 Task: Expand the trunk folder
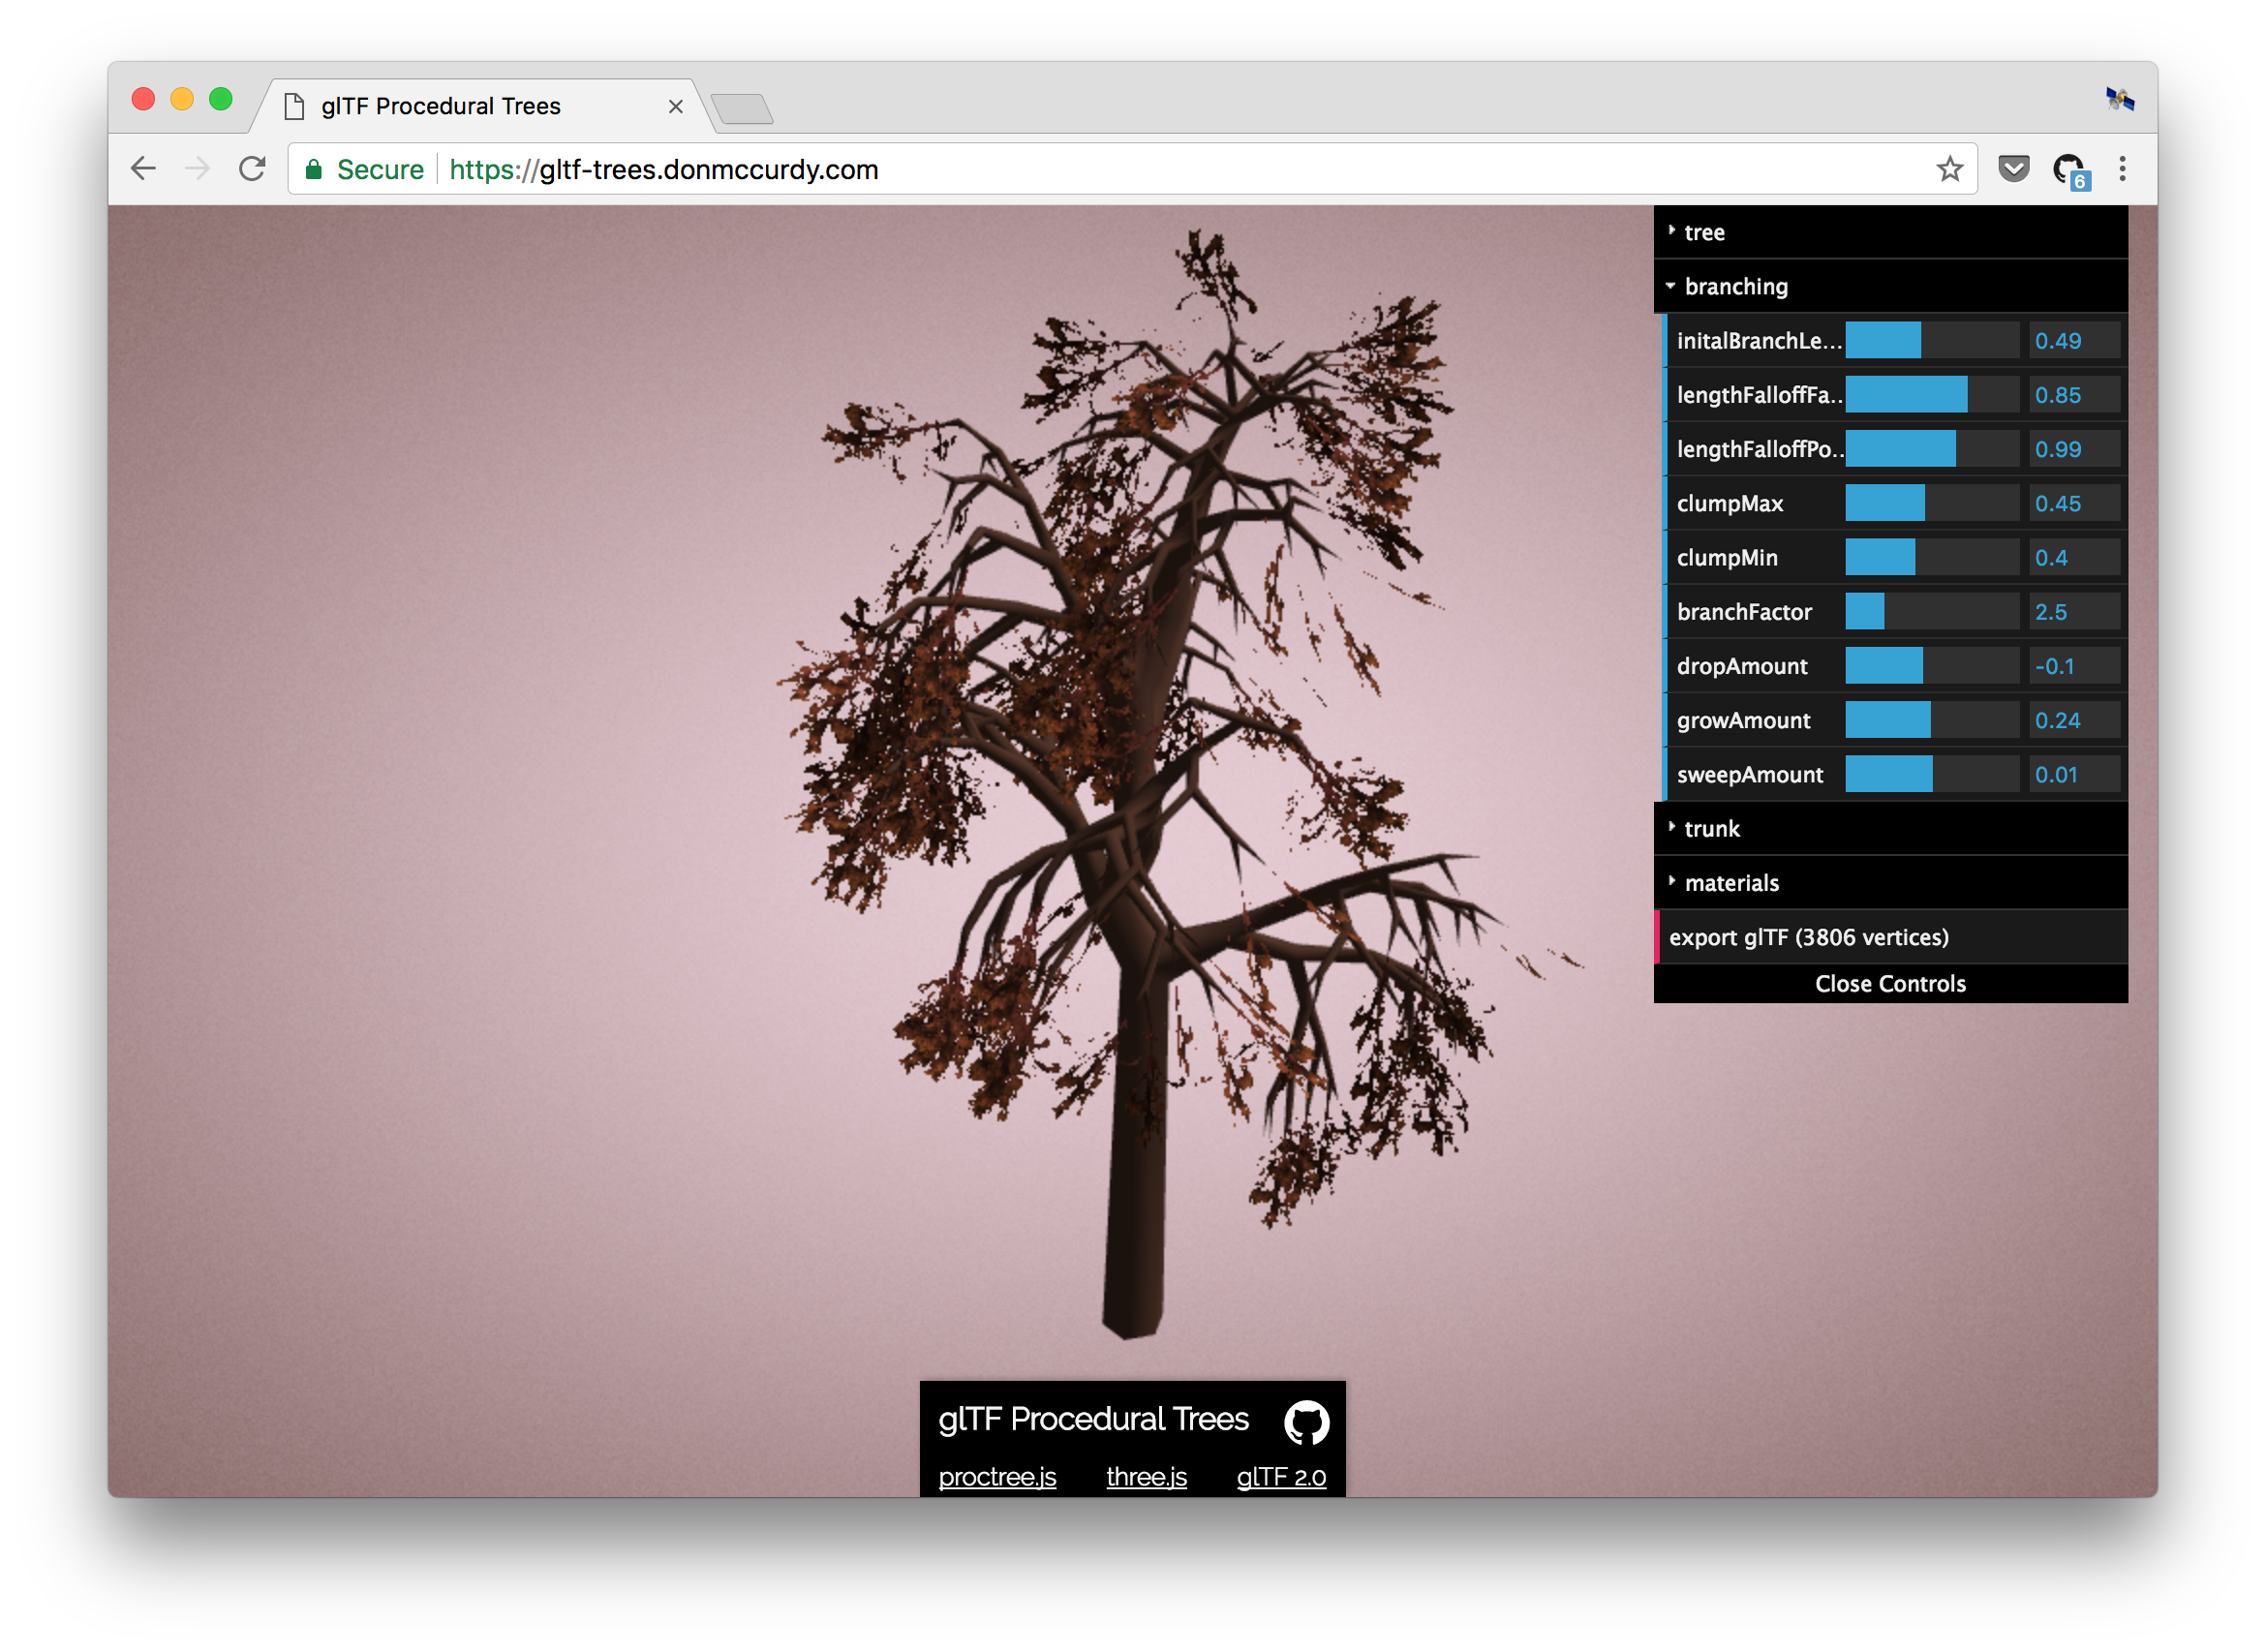coord(1711,829)
